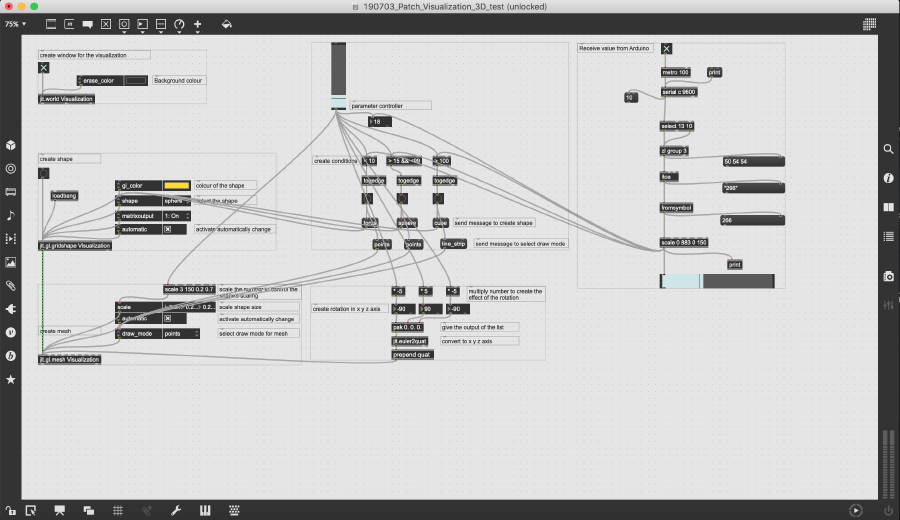Screen dimensions: 900x520
Task: Open the Max Console (wrench icon)
Action: tap(176, 510)
